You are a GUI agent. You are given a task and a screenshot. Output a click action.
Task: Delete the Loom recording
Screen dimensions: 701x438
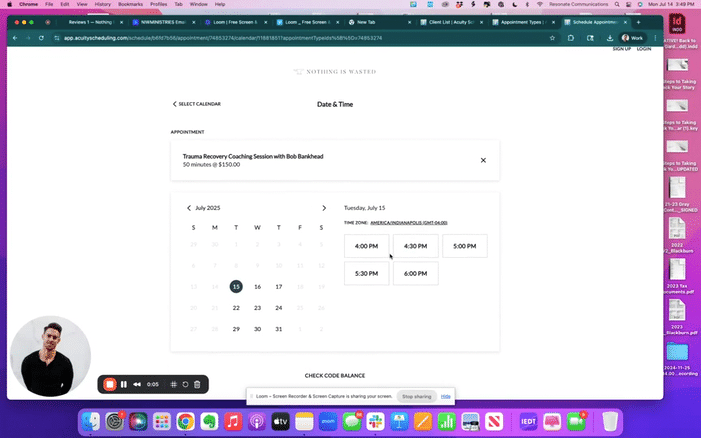tap(197, 384)
